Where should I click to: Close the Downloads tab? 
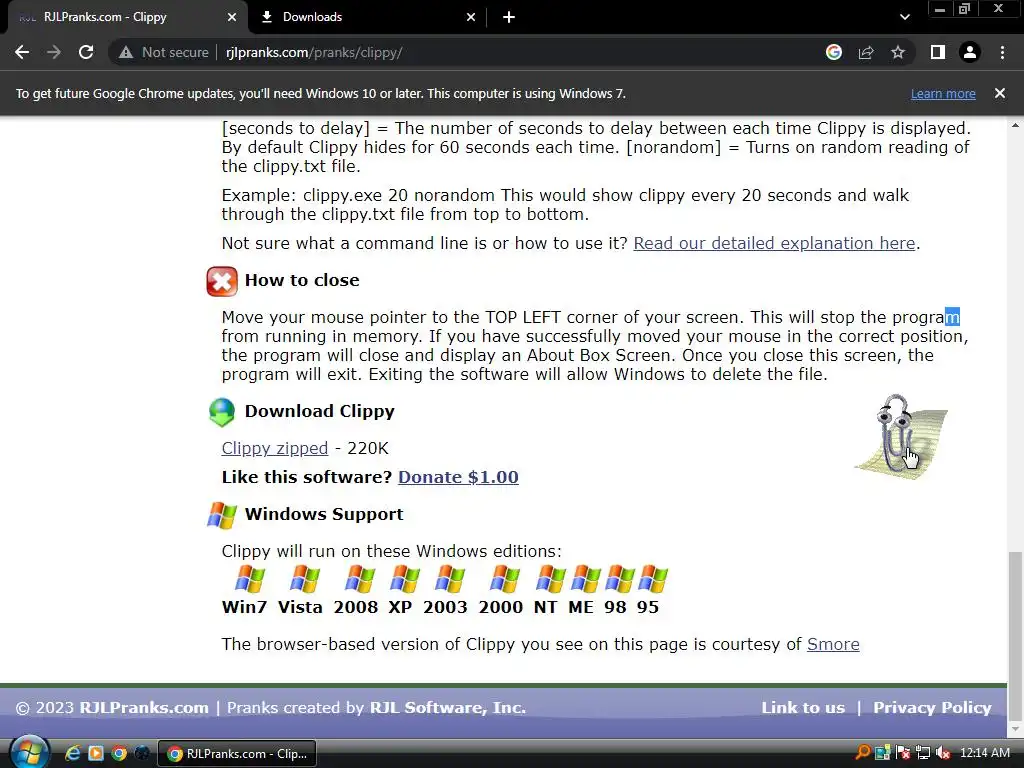point(471,17)
